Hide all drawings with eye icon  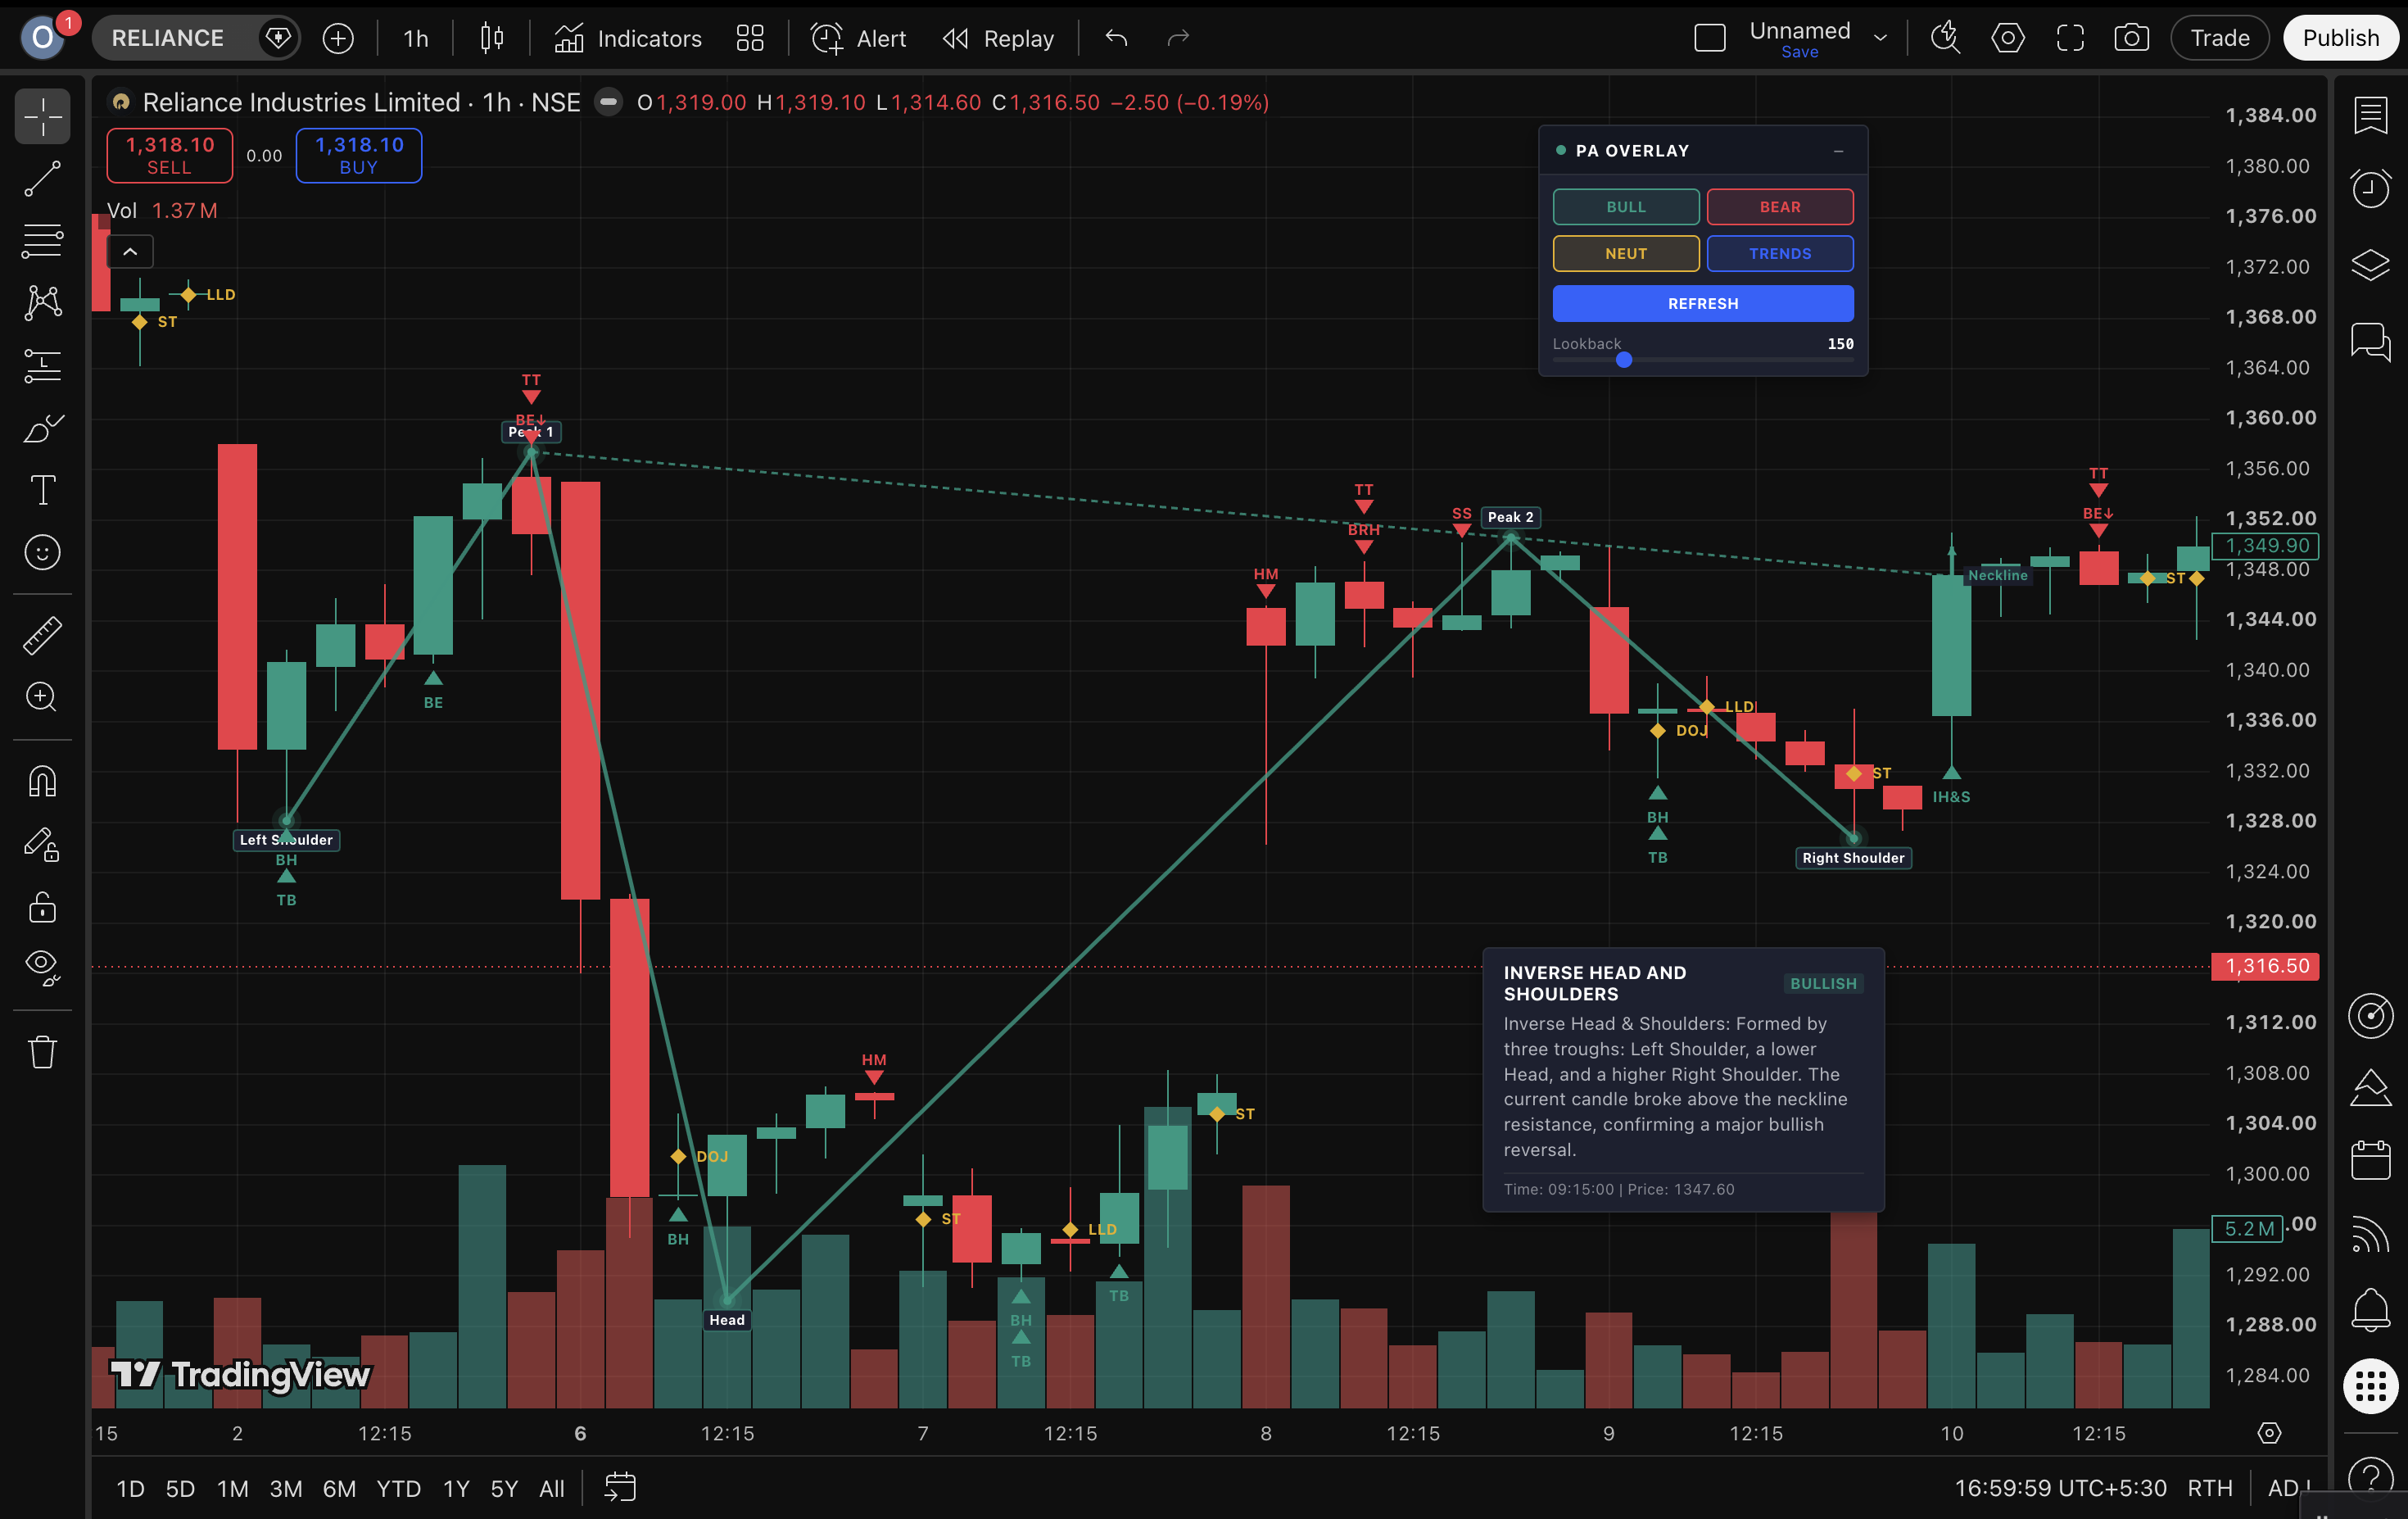coord(42,967)
